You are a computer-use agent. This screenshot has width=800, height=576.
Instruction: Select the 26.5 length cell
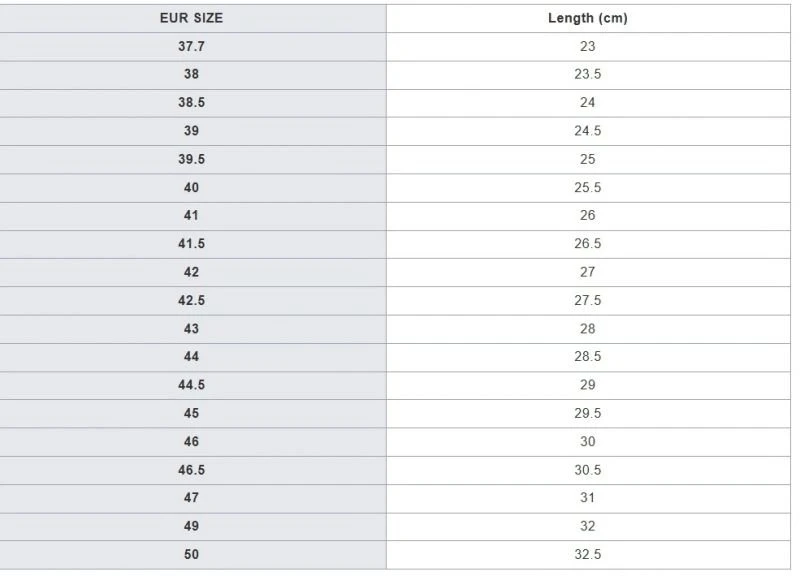click(588, 244)
